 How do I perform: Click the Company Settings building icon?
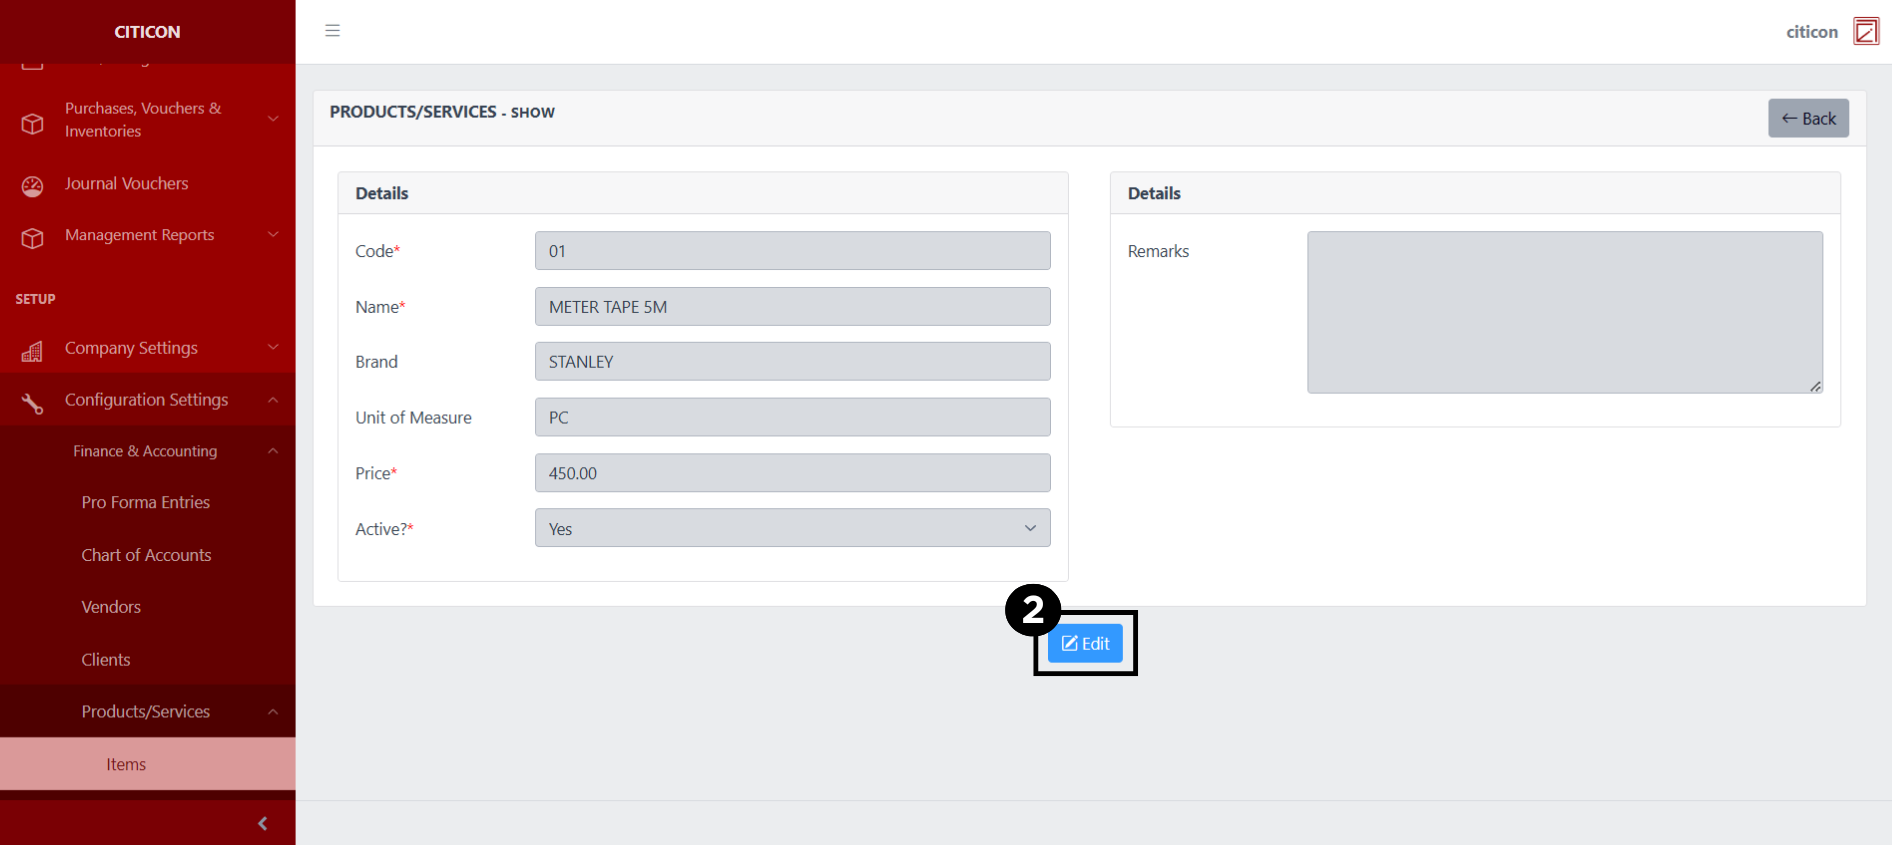pyautogui.click(x=33, y=351)
